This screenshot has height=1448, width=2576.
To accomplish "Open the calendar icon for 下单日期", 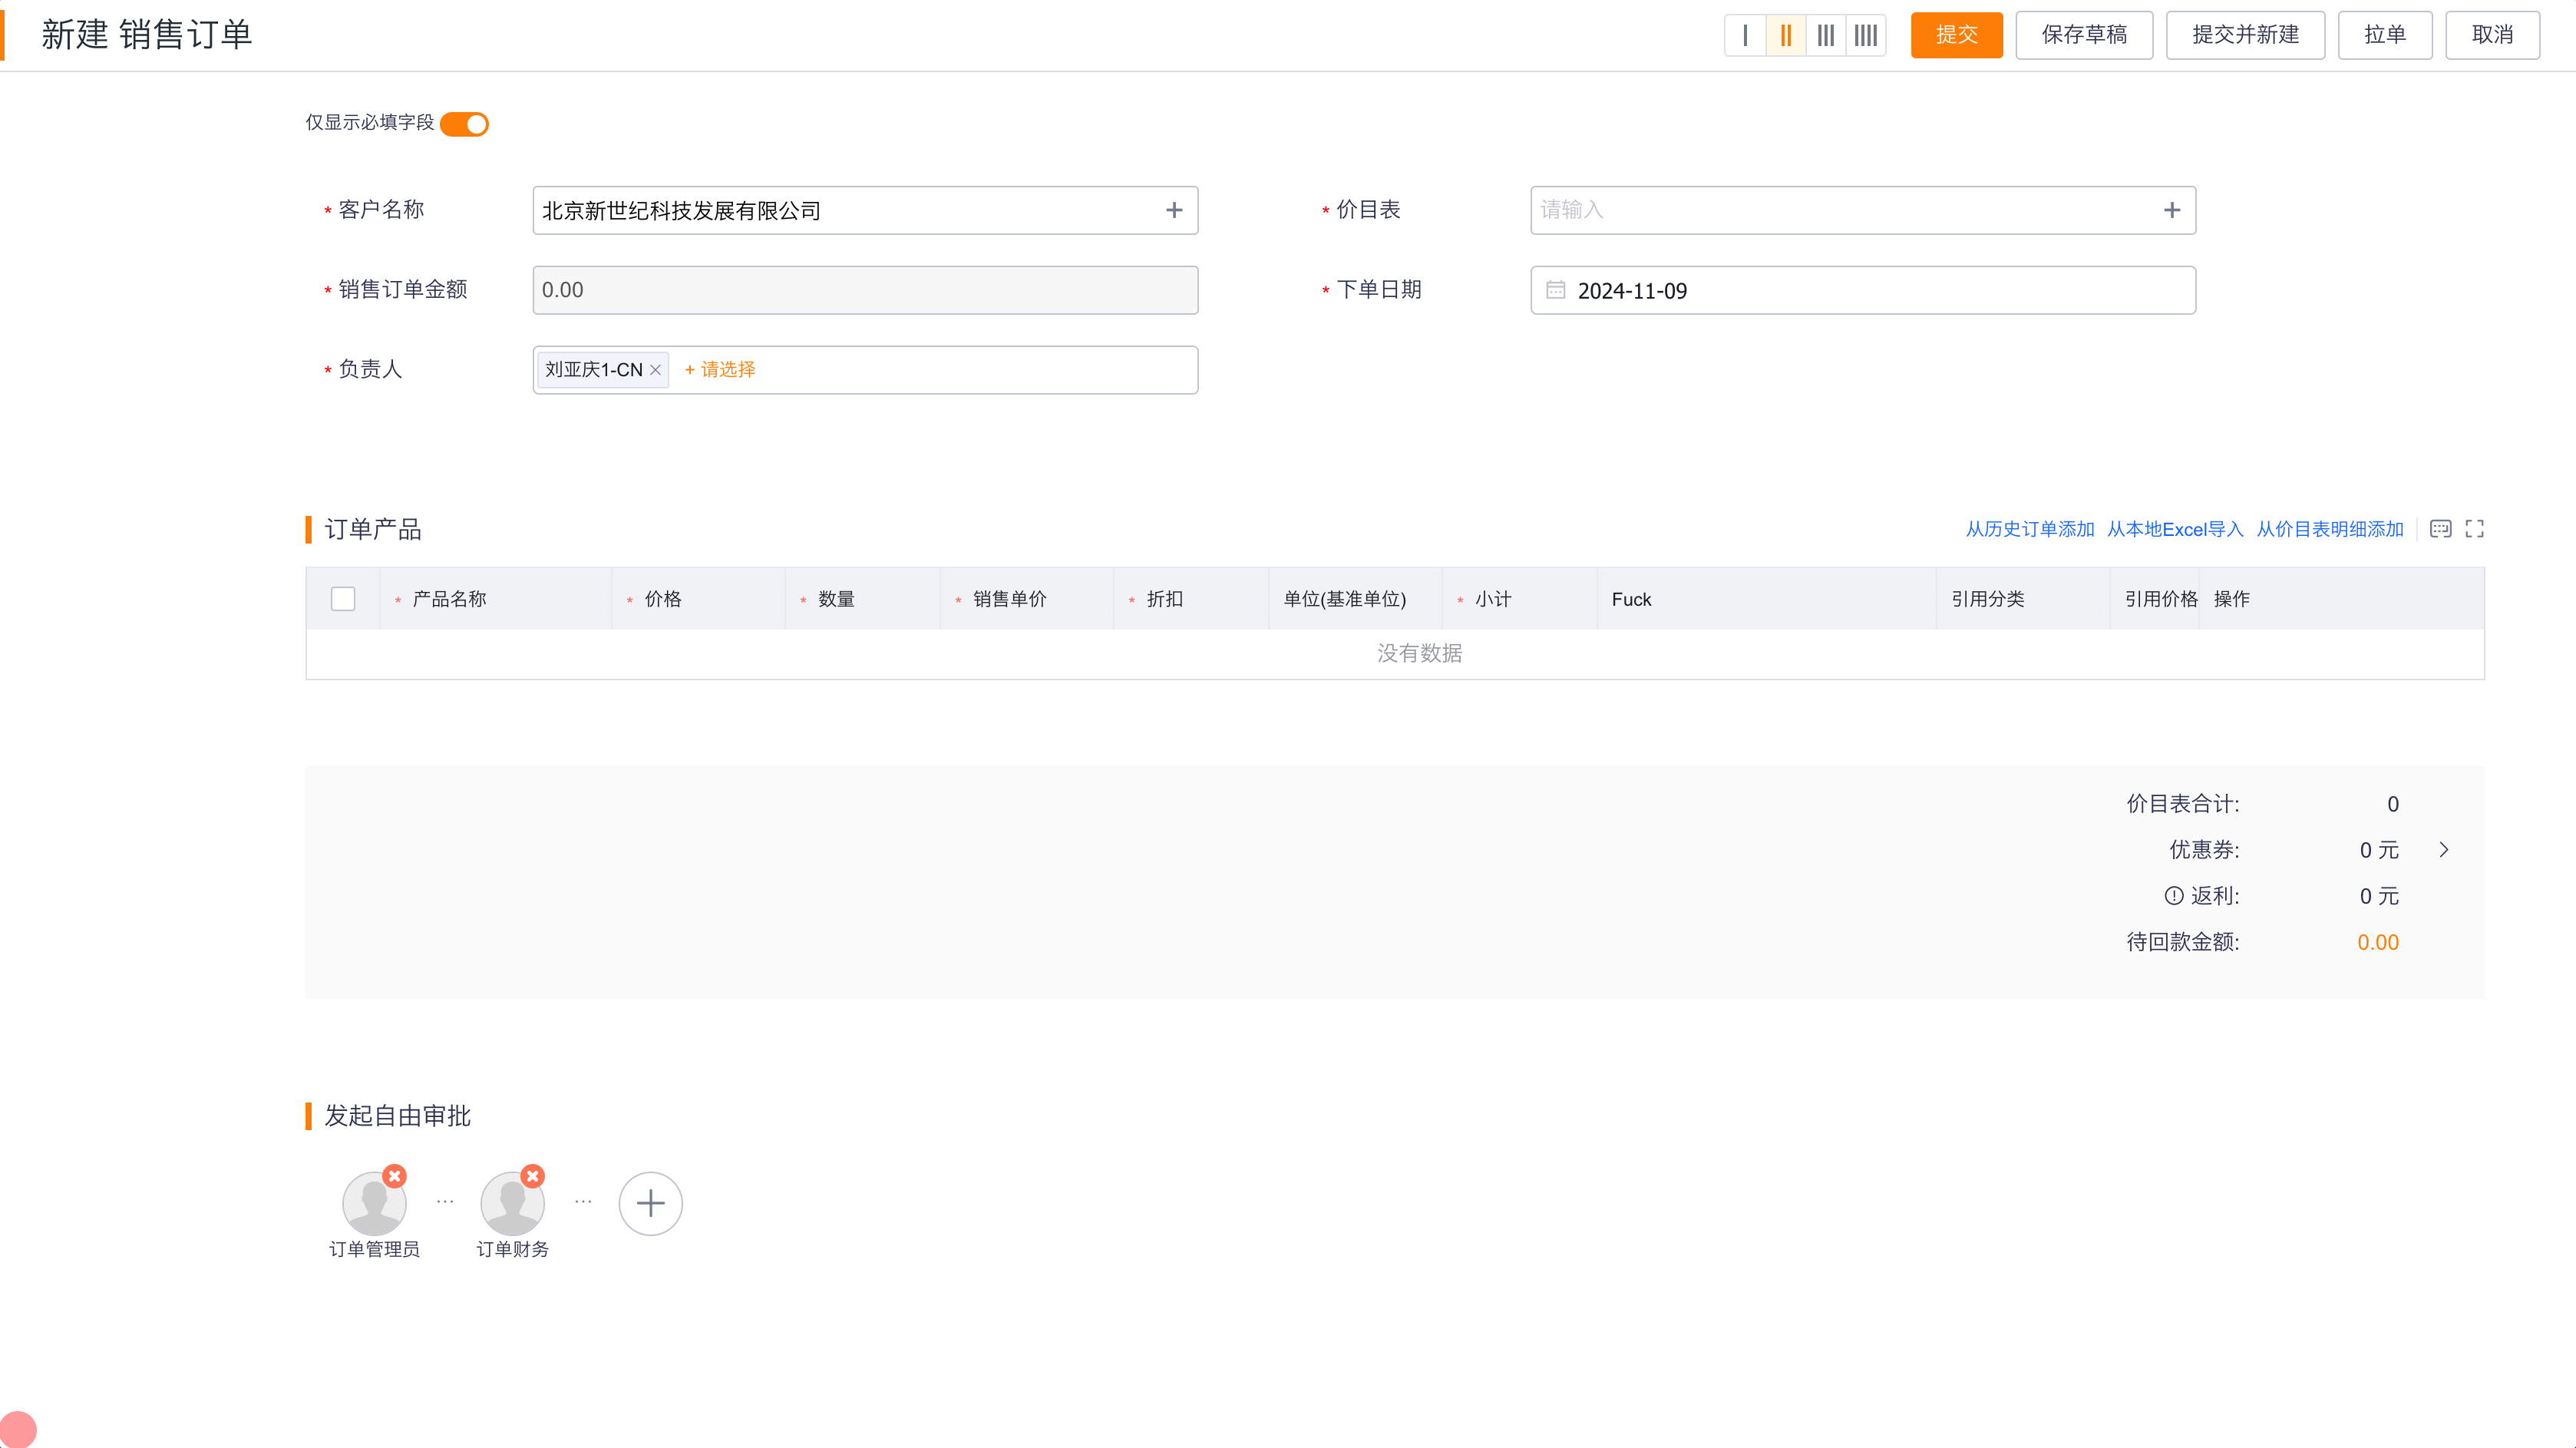I will point(1556,290).
